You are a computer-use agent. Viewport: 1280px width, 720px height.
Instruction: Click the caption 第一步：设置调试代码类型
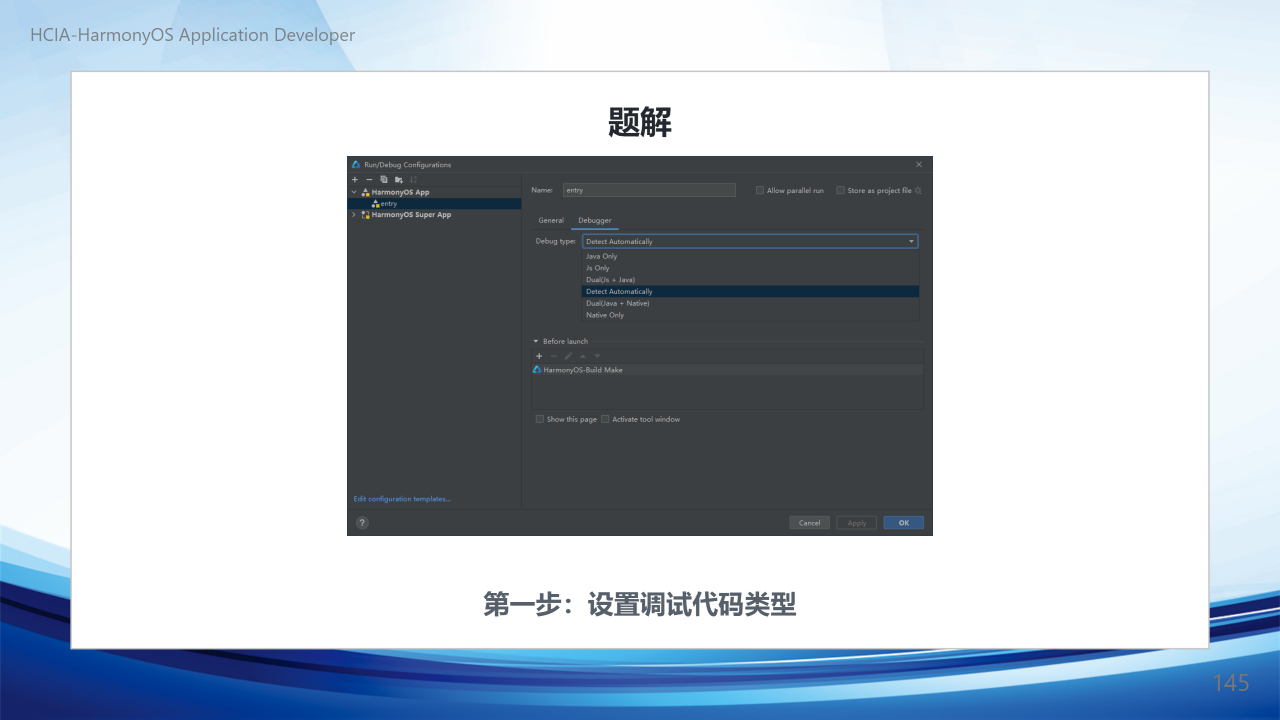click(640, 604)
